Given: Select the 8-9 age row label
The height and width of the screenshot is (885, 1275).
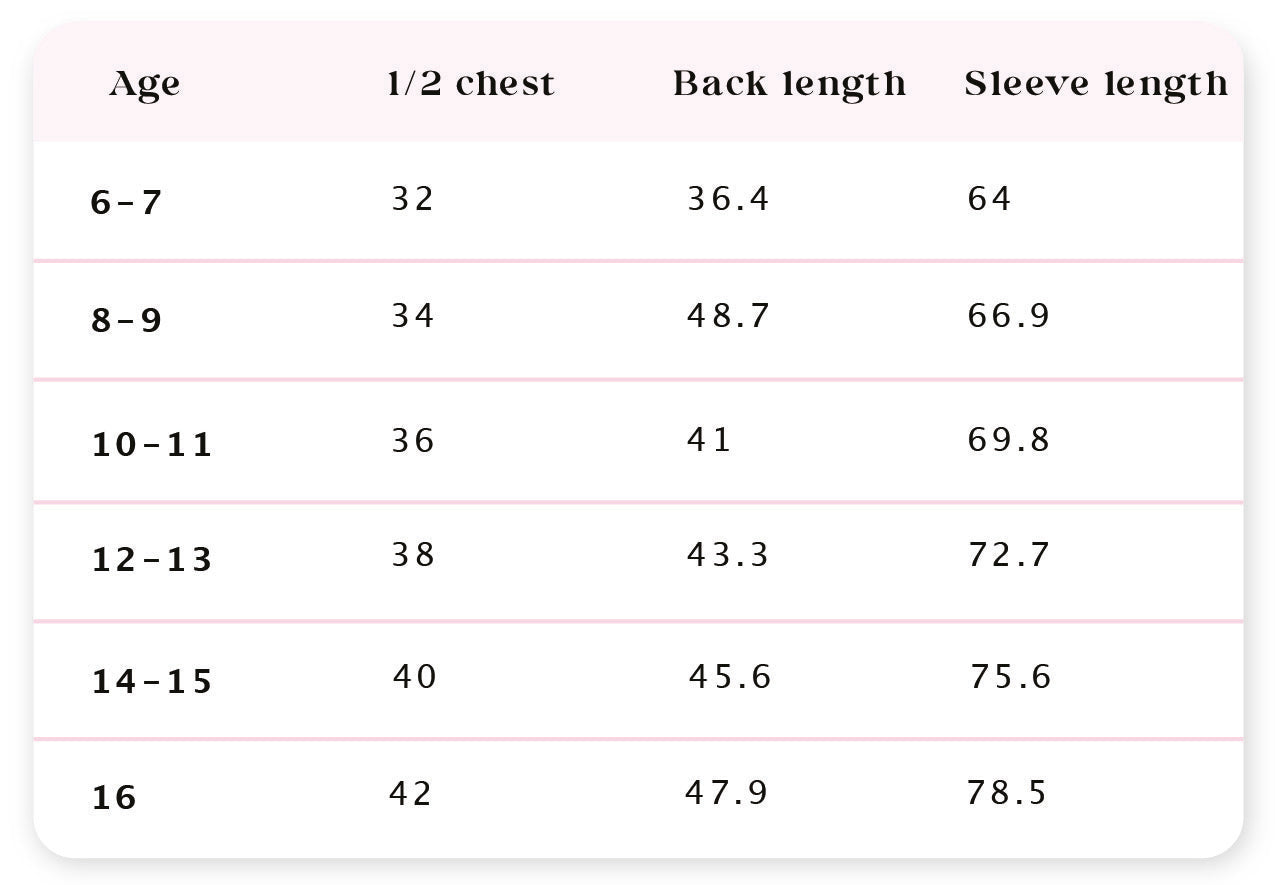Looking at the screenshot, I should 126,321.
